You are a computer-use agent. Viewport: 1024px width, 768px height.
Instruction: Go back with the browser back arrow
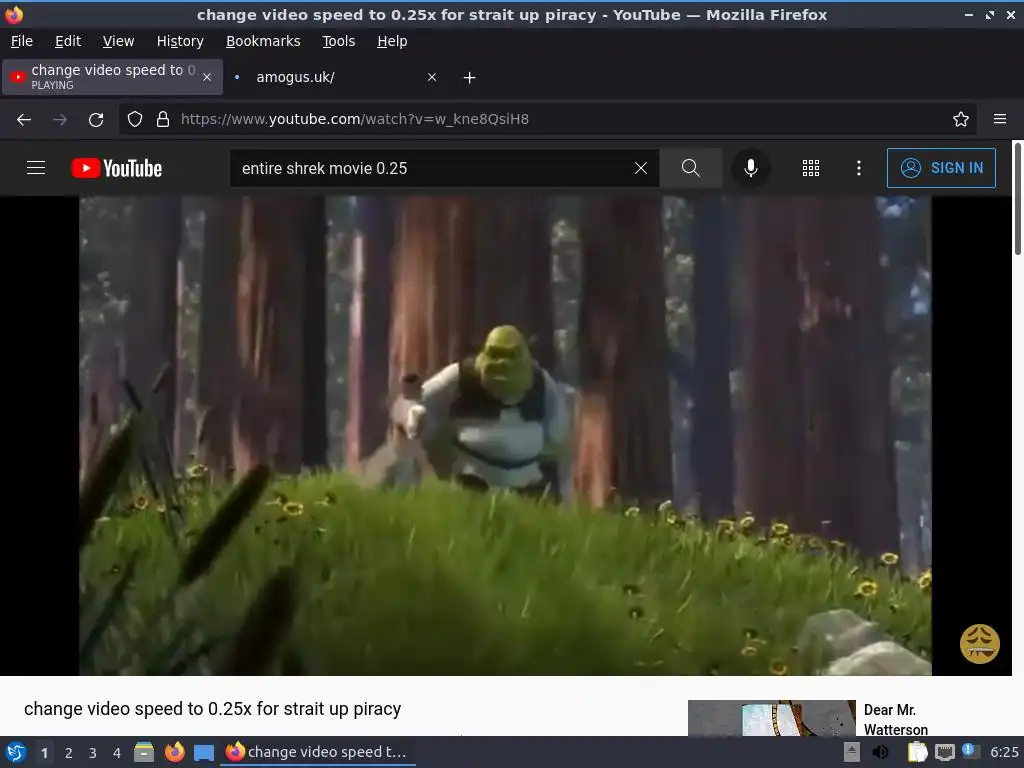click(24, 120)
